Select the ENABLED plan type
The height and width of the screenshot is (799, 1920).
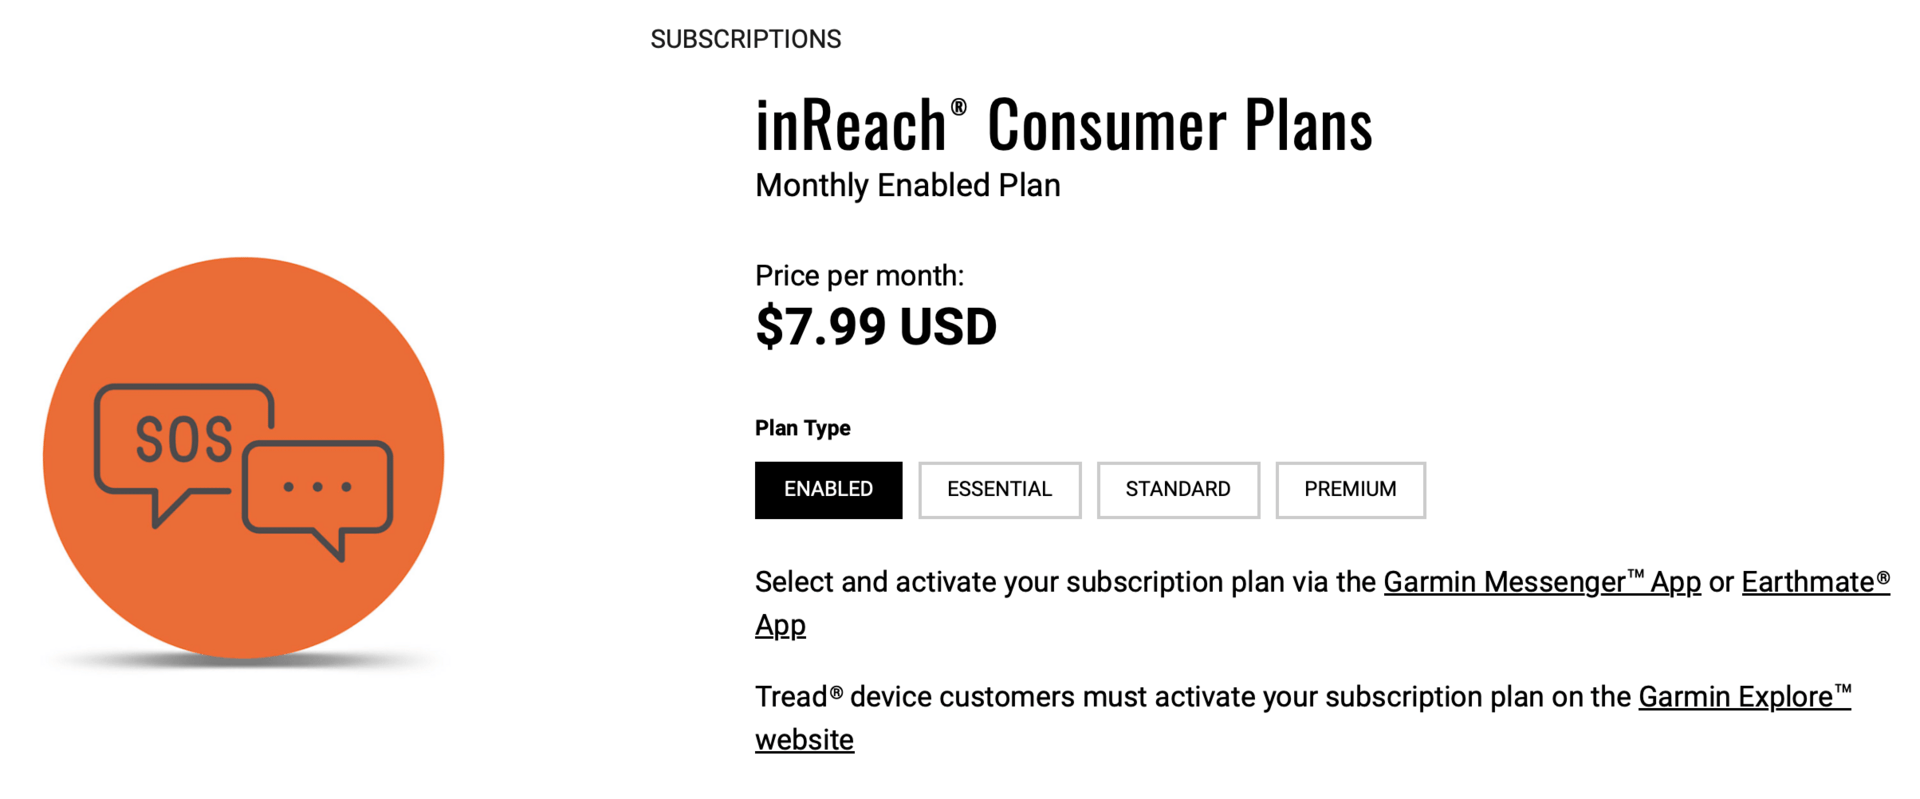(x=828, y=490)
